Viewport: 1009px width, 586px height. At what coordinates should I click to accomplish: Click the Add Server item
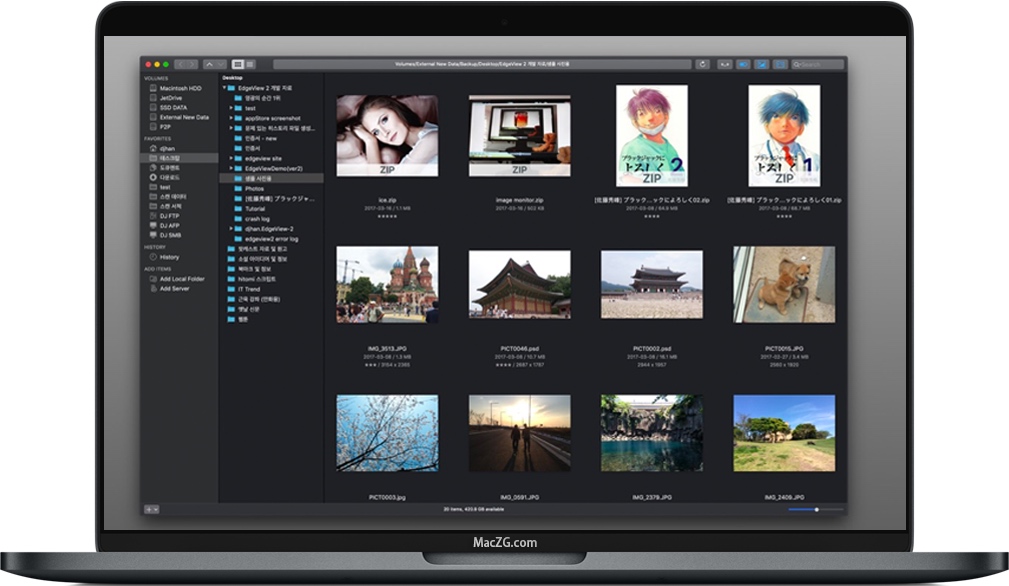pyautogui.click(x=174, y=288)
